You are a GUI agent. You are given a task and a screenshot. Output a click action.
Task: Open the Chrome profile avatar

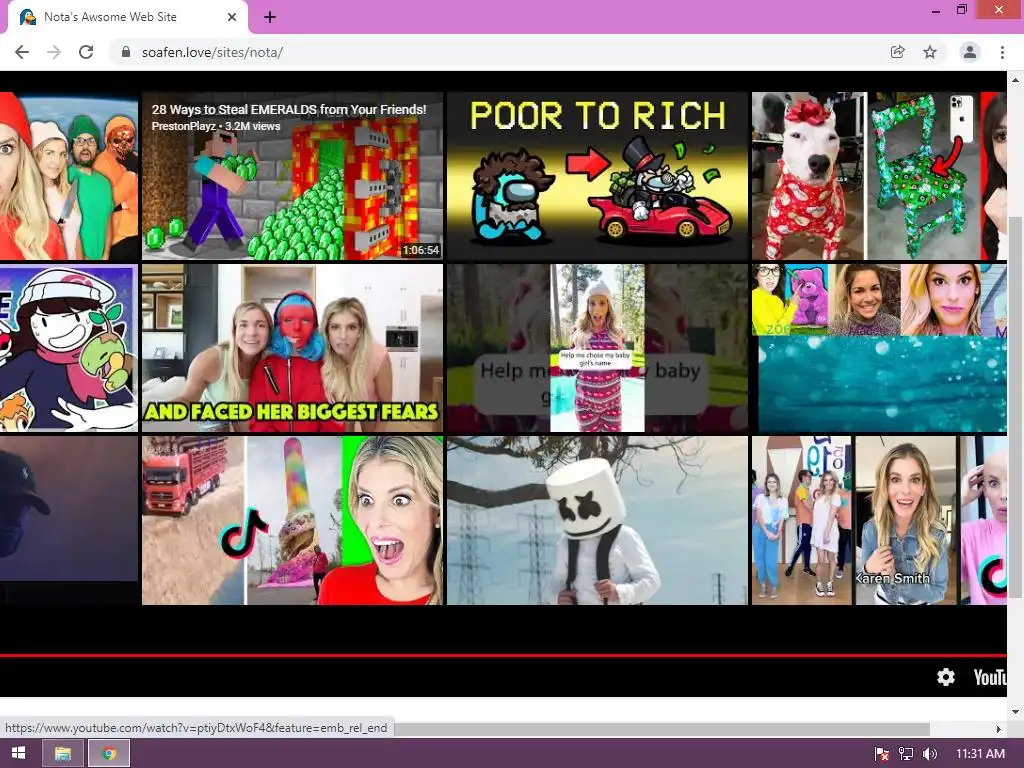click(x=970, y=52)
